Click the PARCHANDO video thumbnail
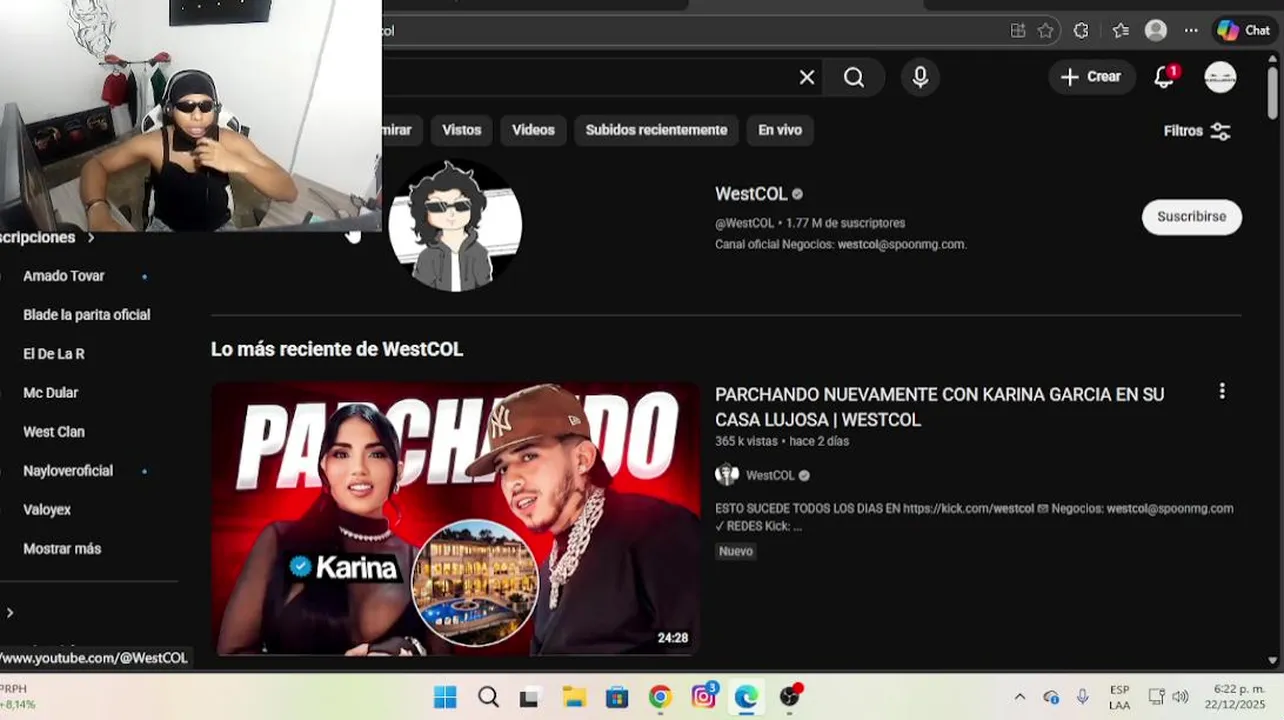The image size is (1284, 720). 455,518
